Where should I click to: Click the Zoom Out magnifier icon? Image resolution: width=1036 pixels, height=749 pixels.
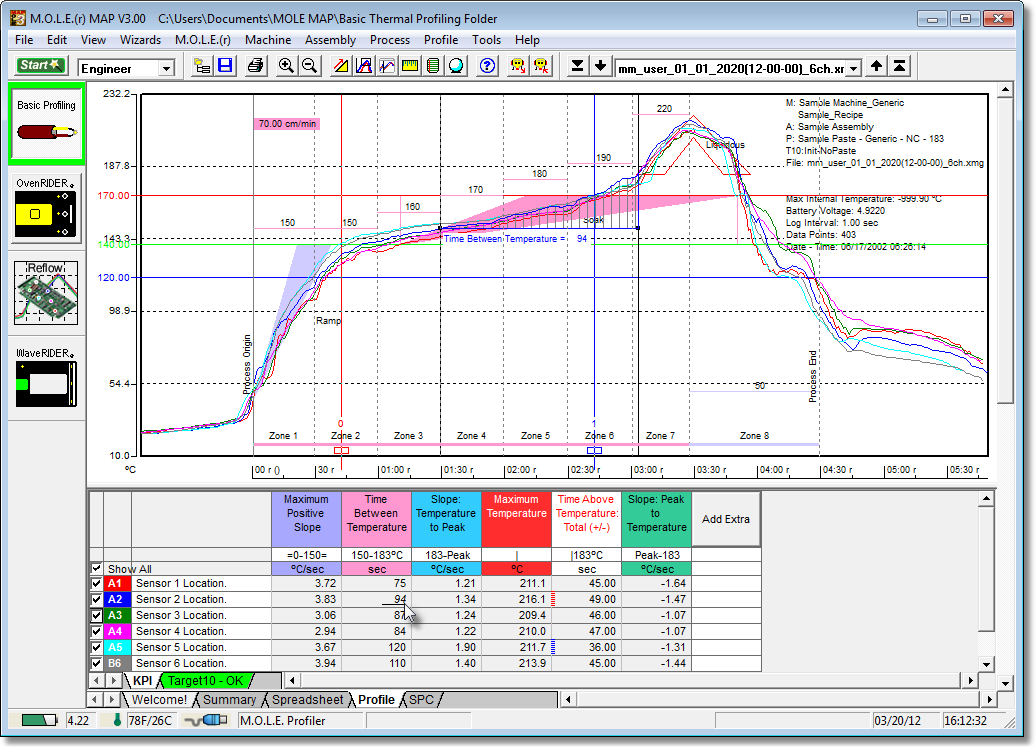pos(309,66)
